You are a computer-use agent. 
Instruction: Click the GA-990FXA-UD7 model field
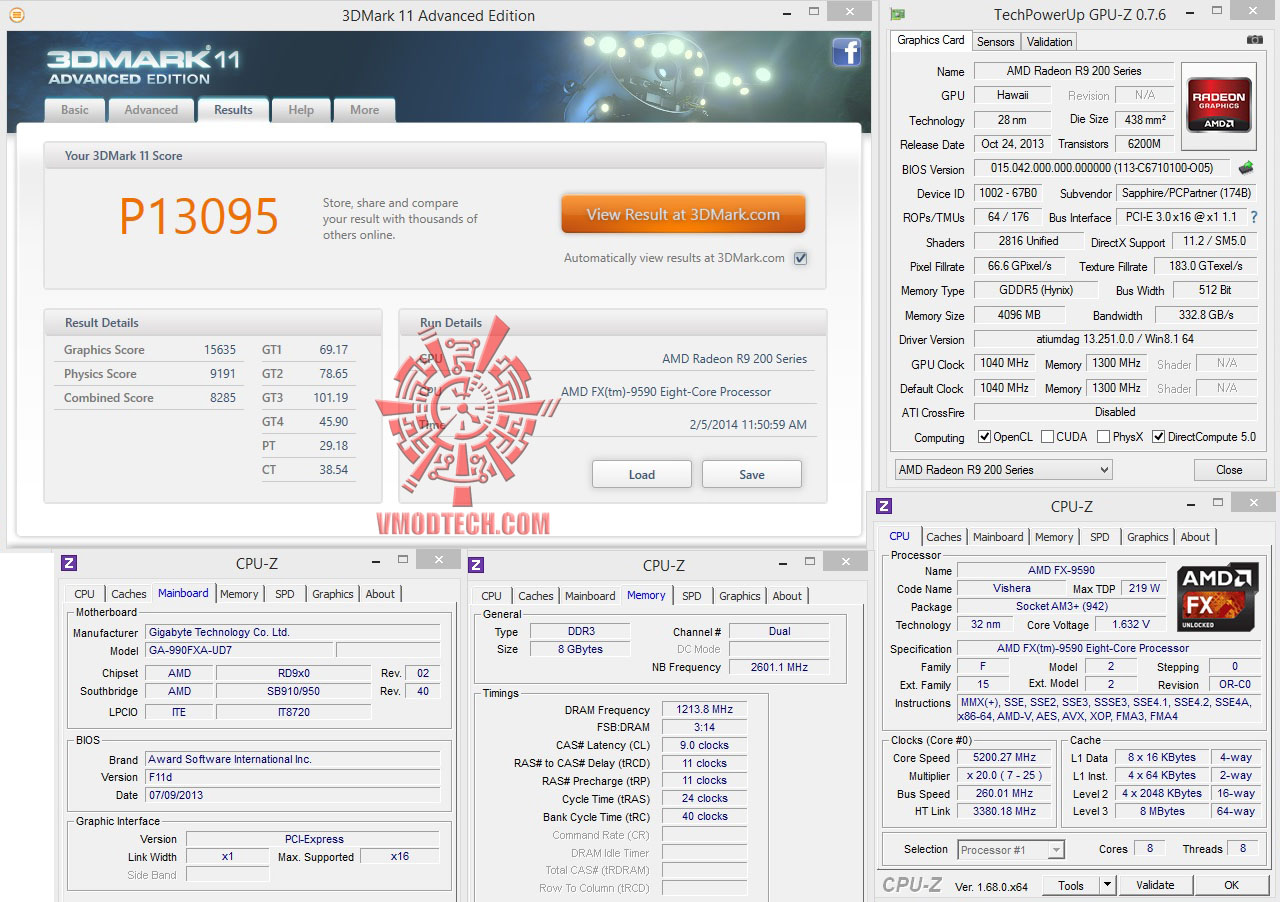pos(239,650)
